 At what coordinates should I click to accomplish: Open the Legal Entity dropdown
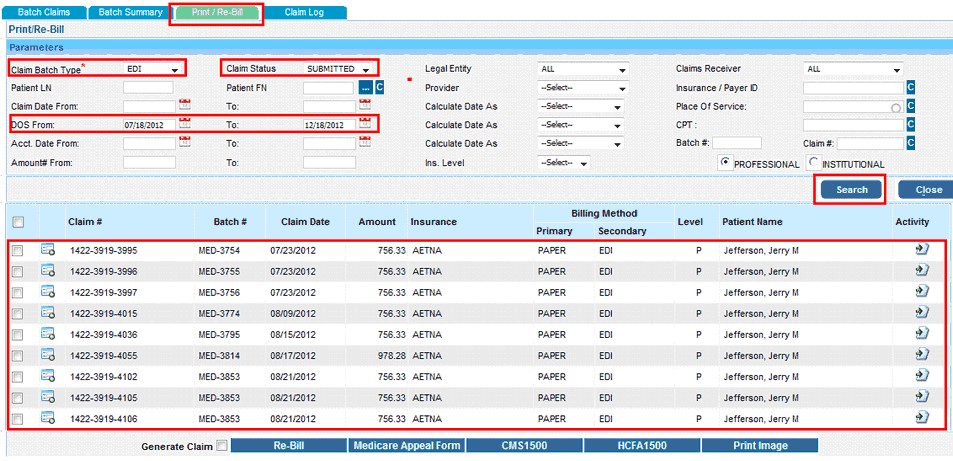point(583,70)
